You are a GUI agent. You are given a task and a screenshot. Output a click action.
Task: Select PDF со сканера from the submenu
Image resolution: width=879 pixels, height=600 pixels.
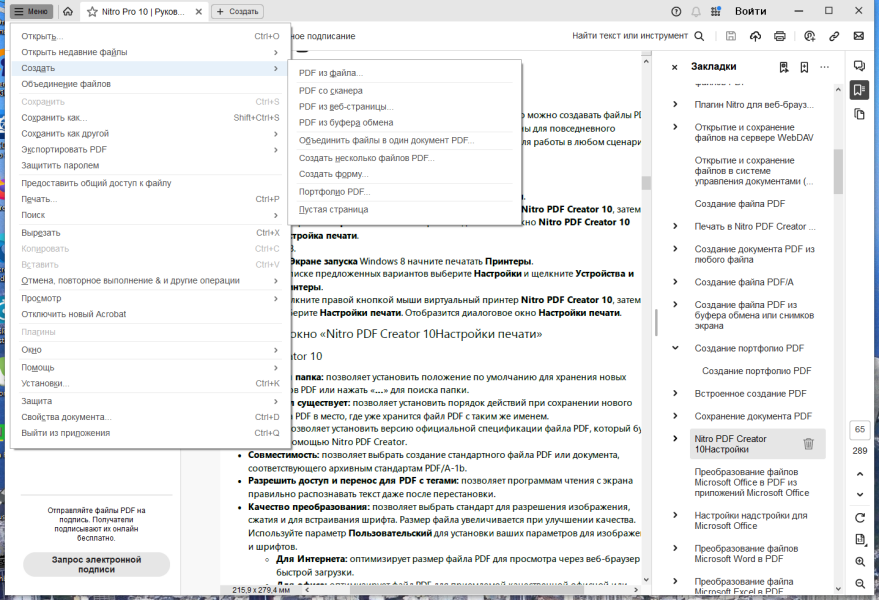(x=330, y=91)
